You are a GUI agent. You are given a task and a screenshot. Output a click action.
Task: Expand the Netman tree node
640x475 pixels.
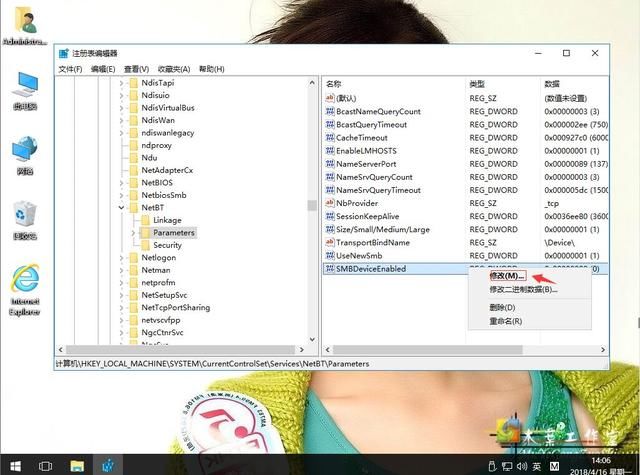[x=121, y=270]
